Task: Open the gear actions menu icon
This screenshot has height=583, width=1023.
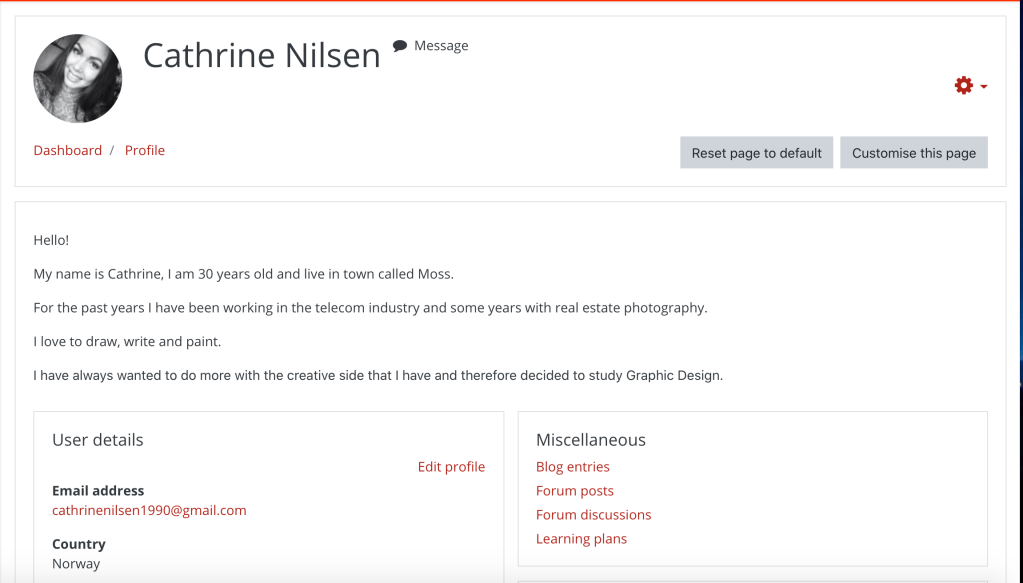Action: (x=964, y=86)
